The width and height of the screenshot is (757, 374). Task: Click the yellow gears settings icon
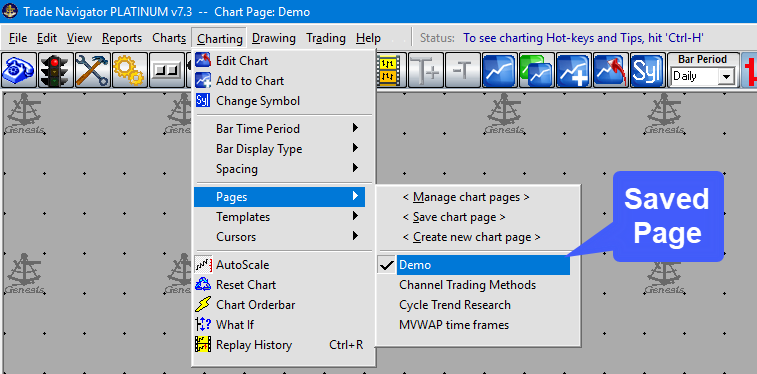(129, 70)
